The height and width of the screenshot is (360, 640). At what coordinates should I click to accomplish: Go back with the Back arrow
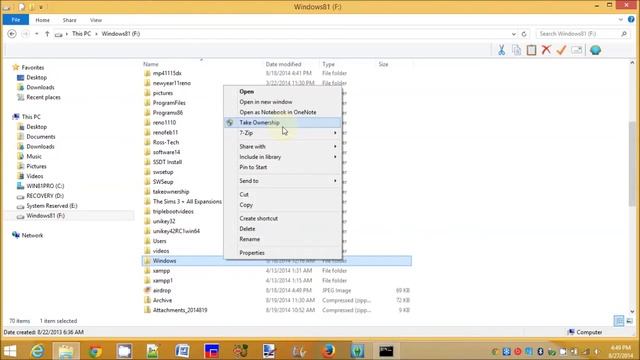(12, 34)
